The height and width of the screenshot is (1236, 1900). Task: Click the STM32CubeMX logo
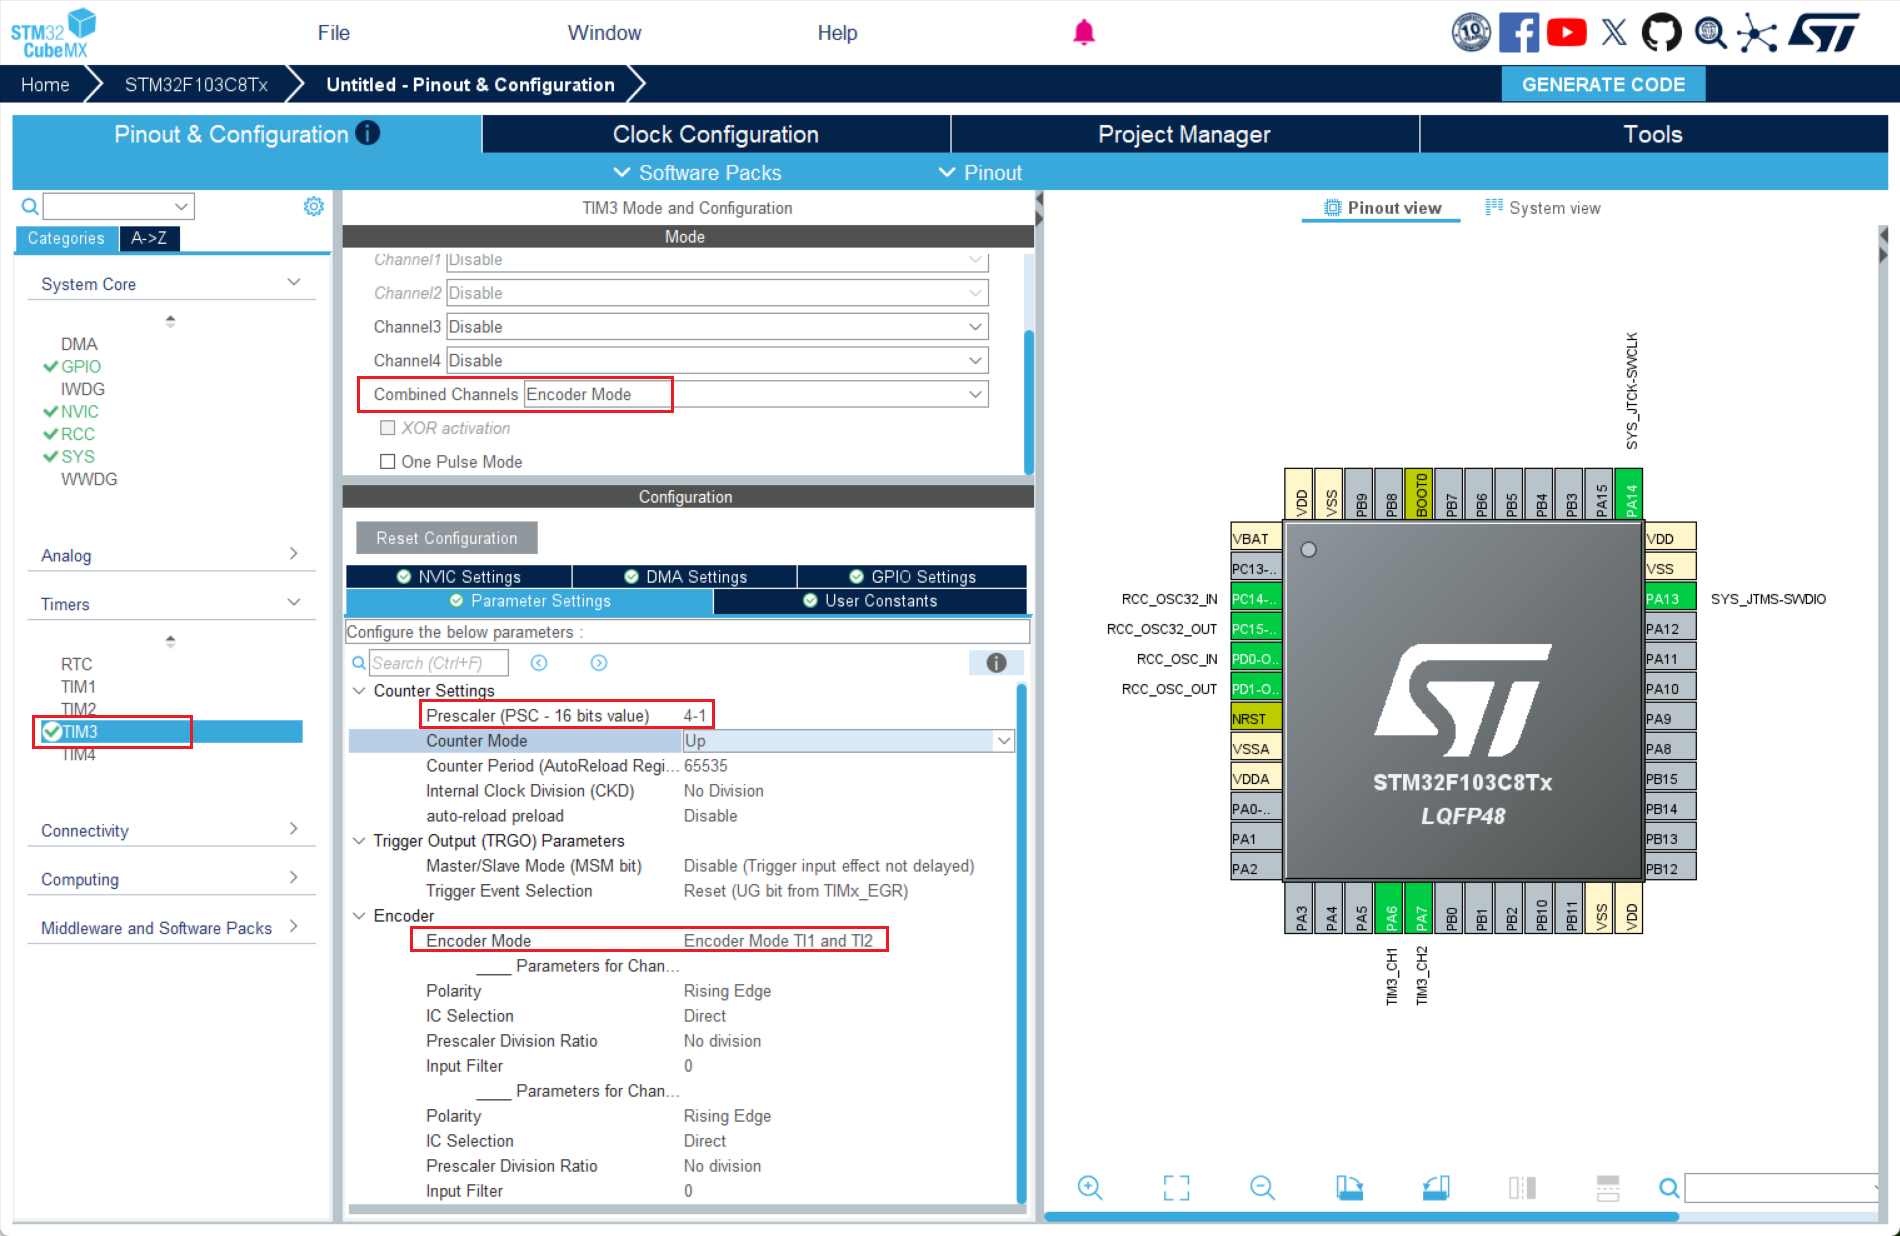(54, 33)
